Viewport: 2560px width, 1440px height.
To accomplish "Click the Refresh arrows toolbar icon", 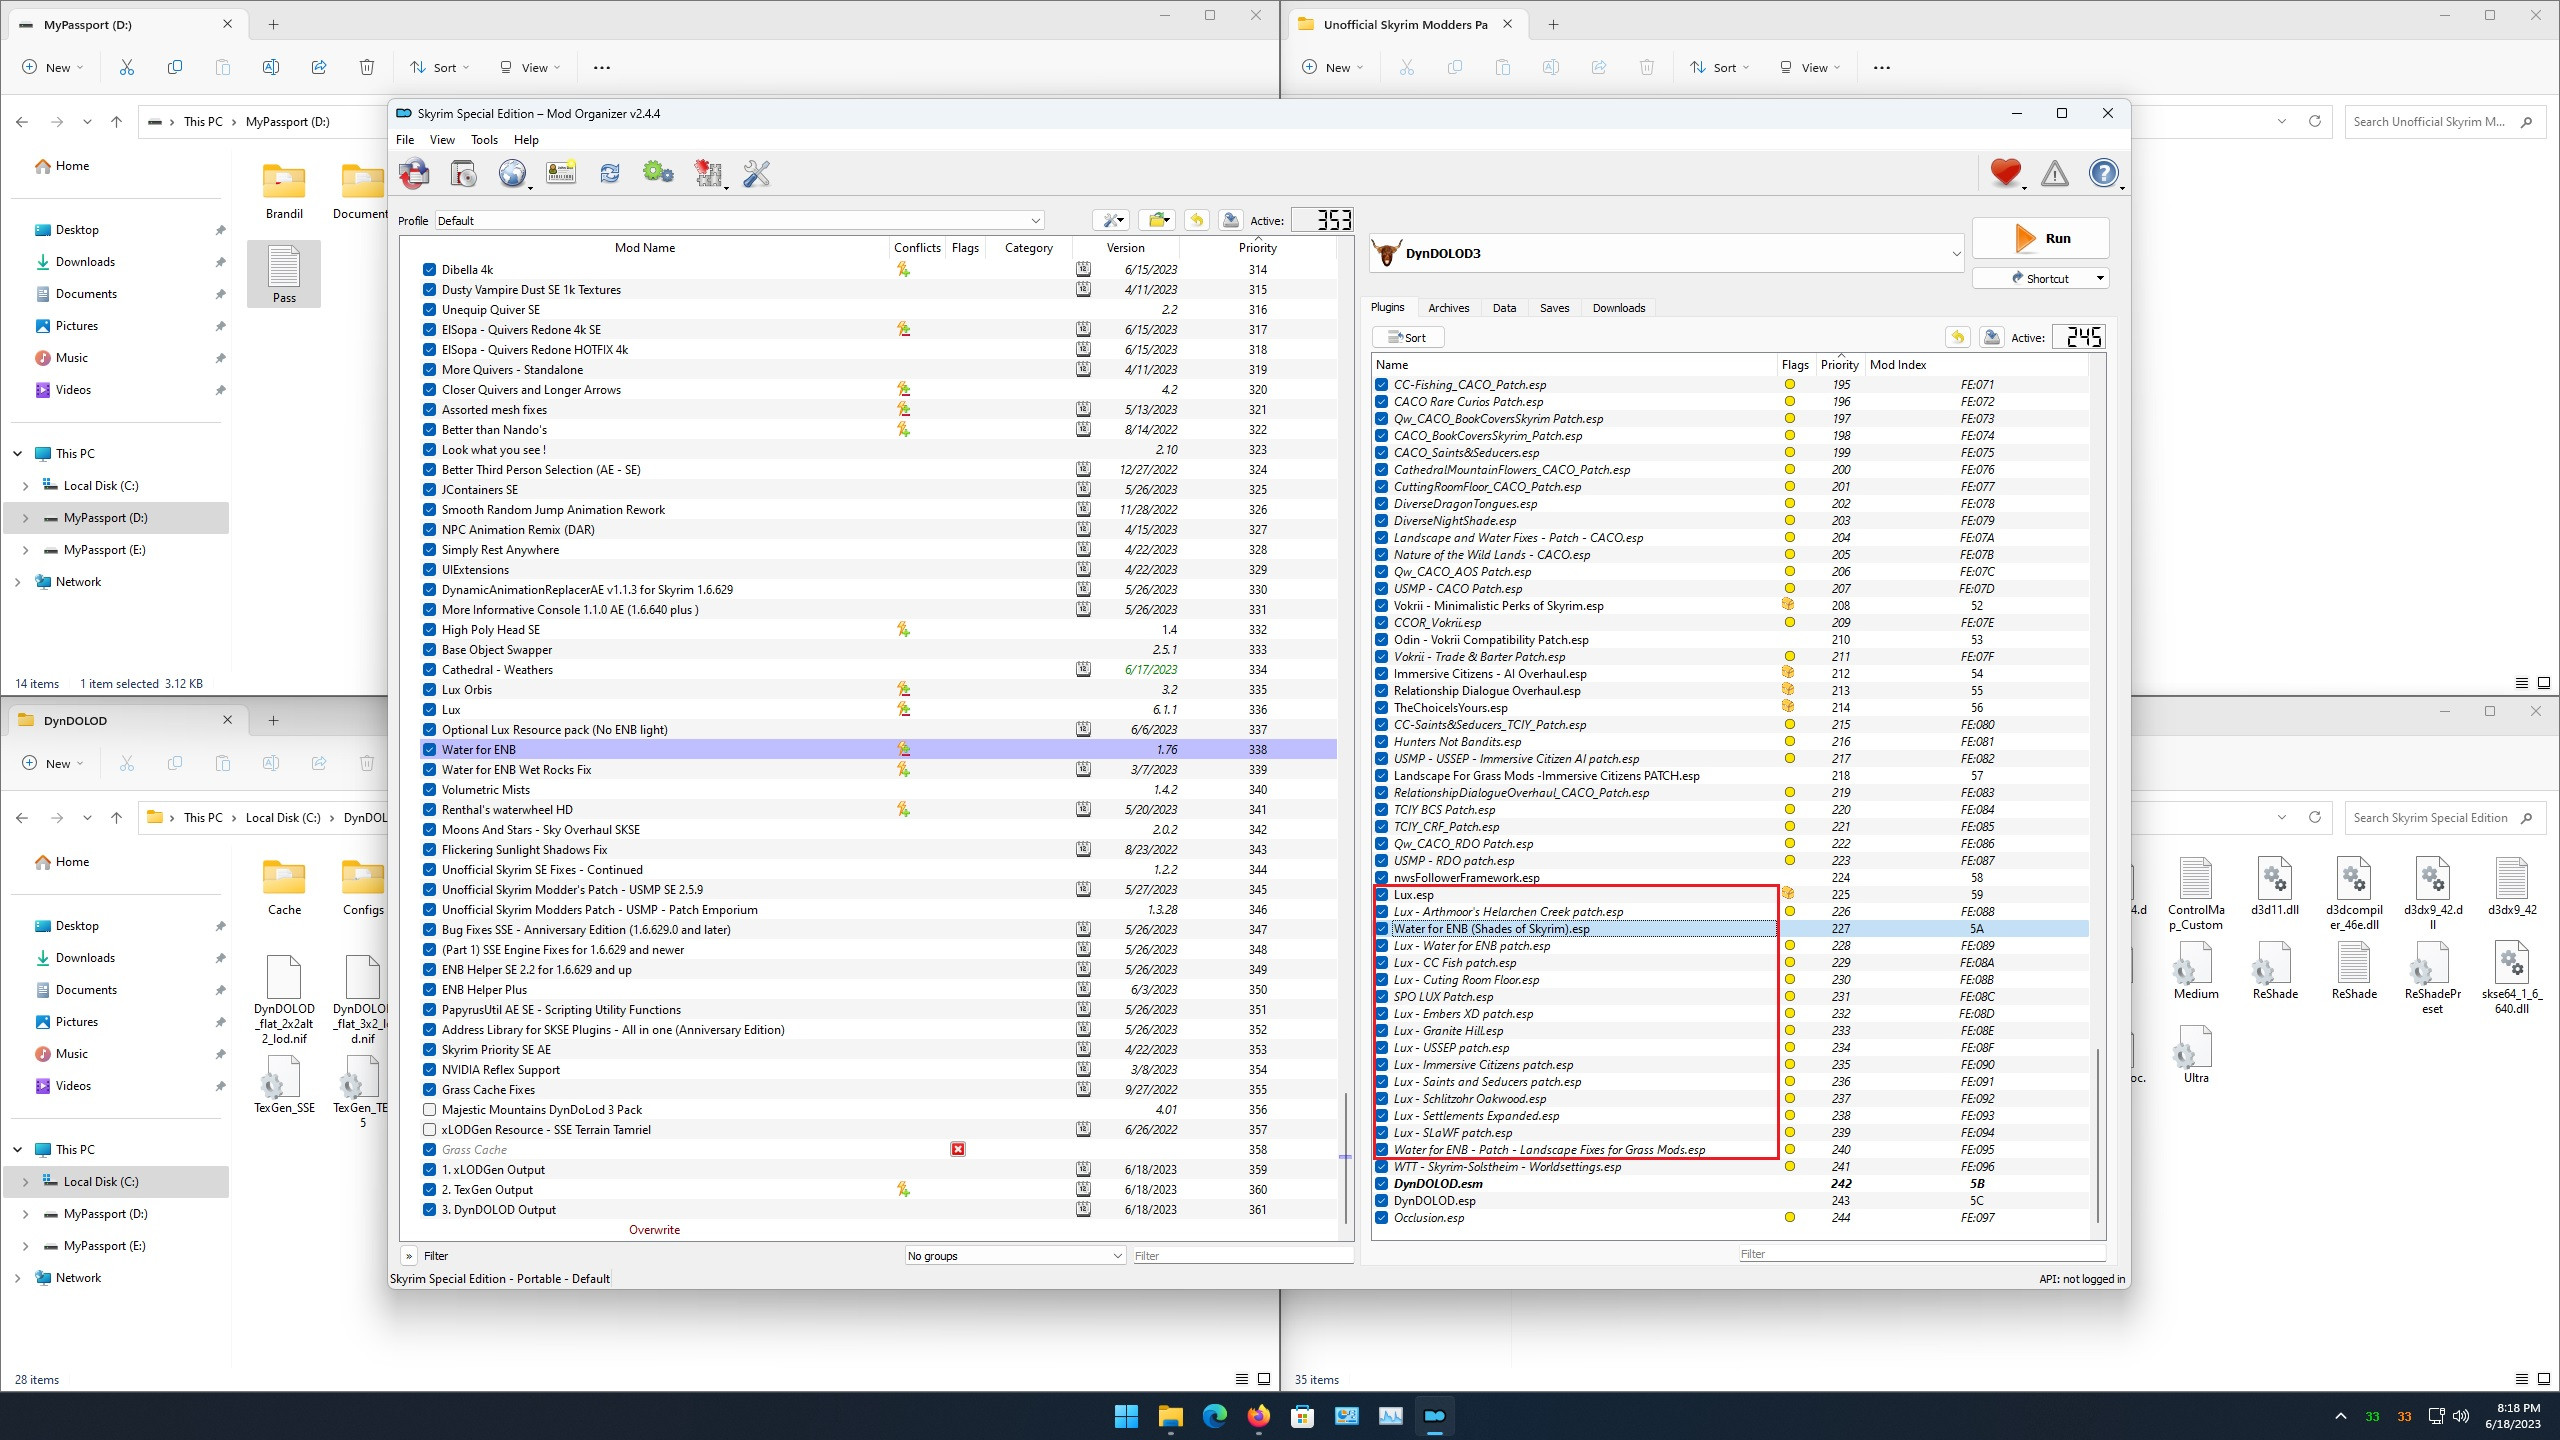I will 609,174.
